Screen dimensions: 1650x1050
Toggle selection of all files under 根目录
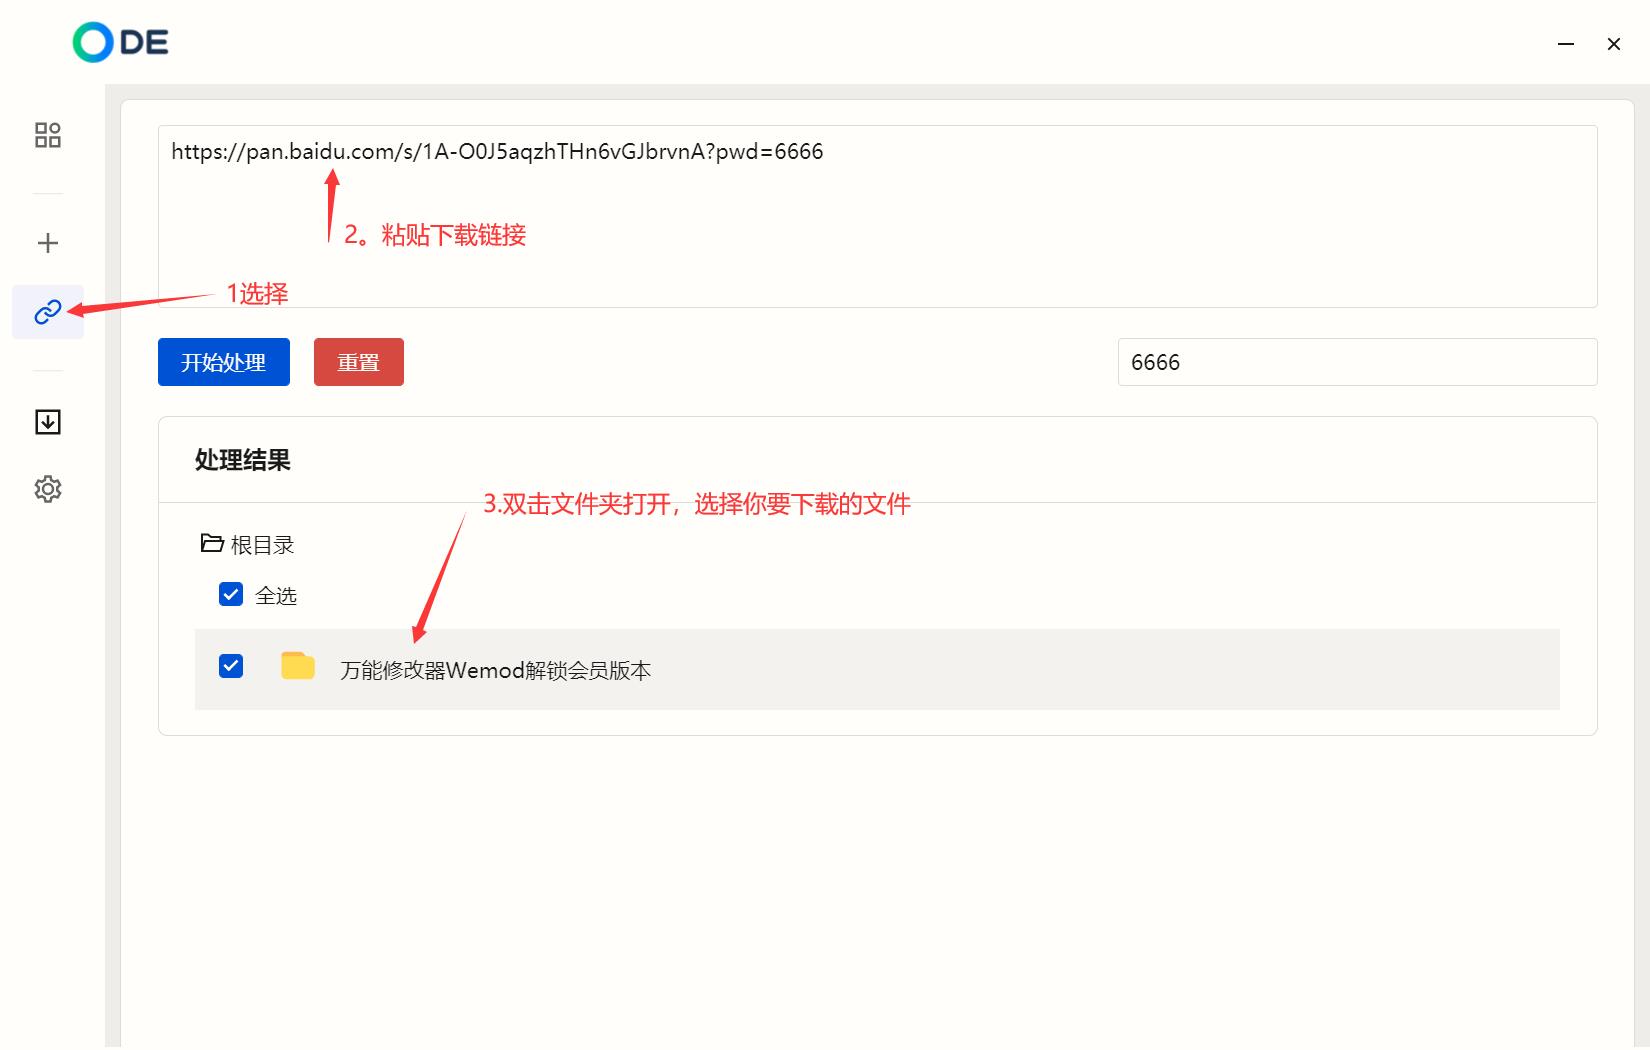(230, 594)
